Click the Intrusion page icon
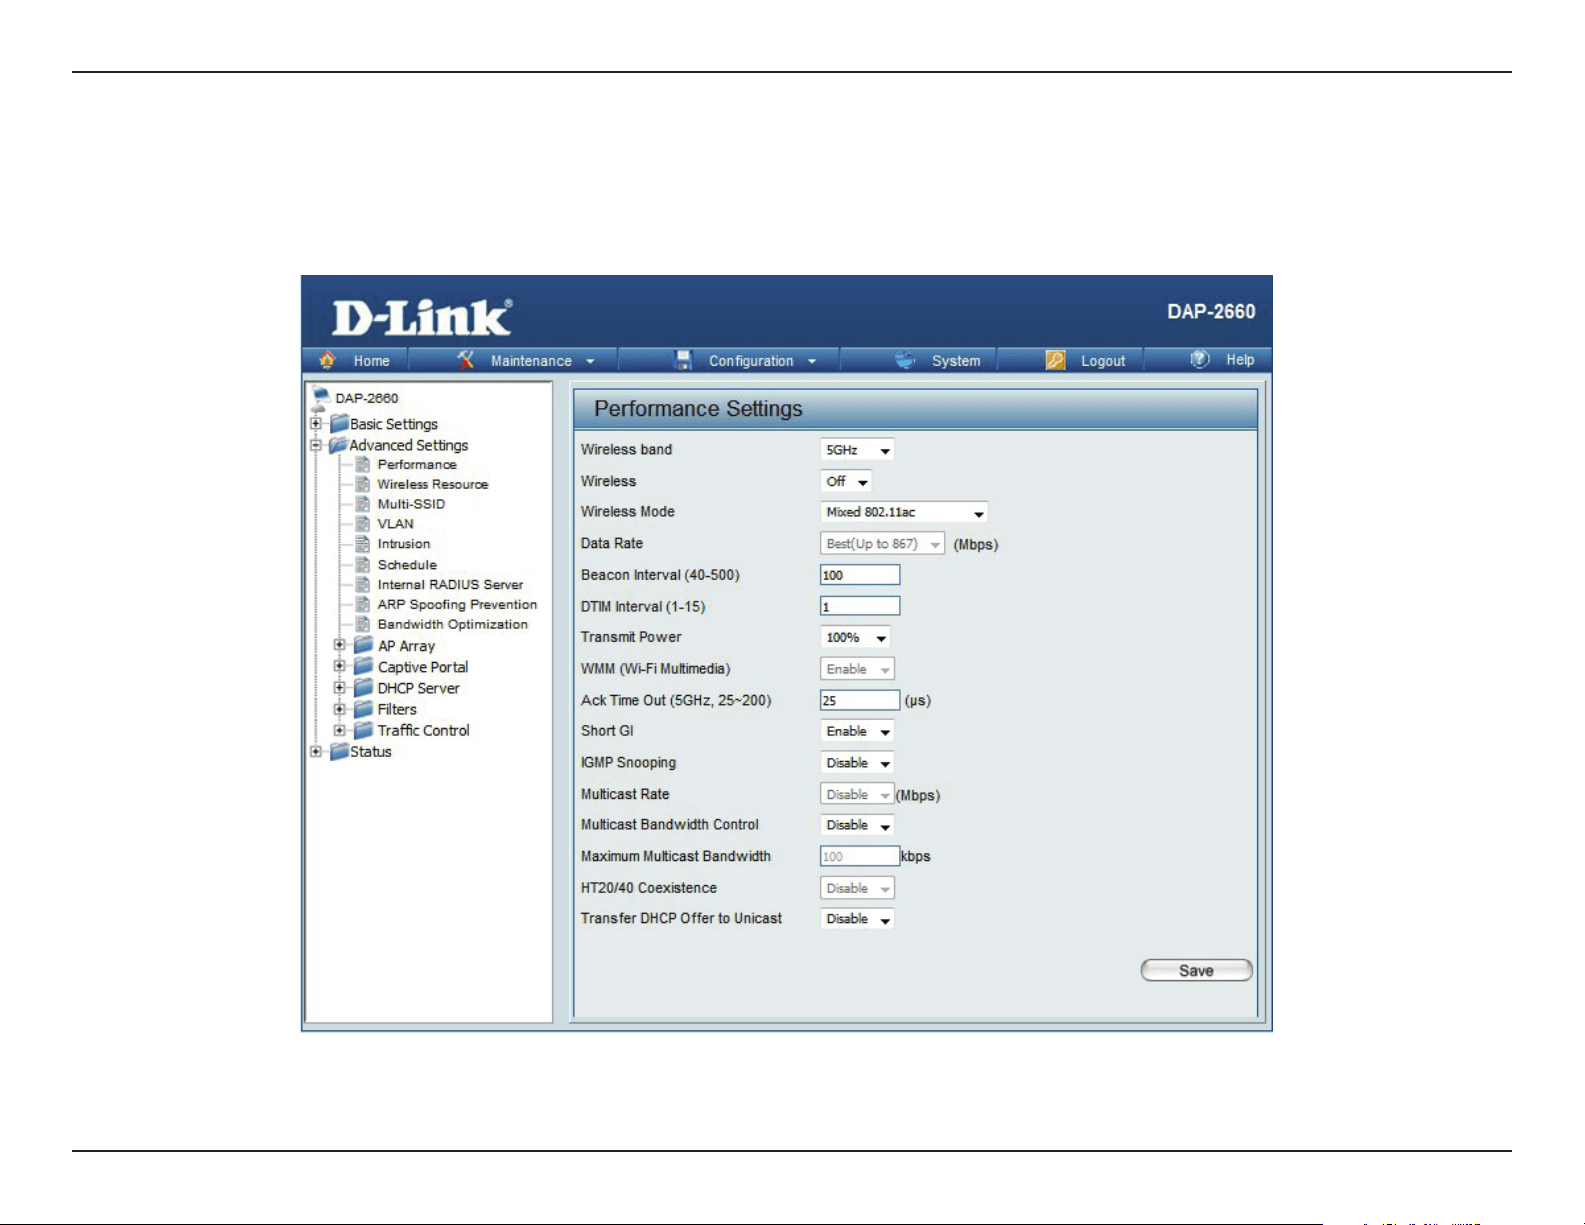 [x=363, y=544]
